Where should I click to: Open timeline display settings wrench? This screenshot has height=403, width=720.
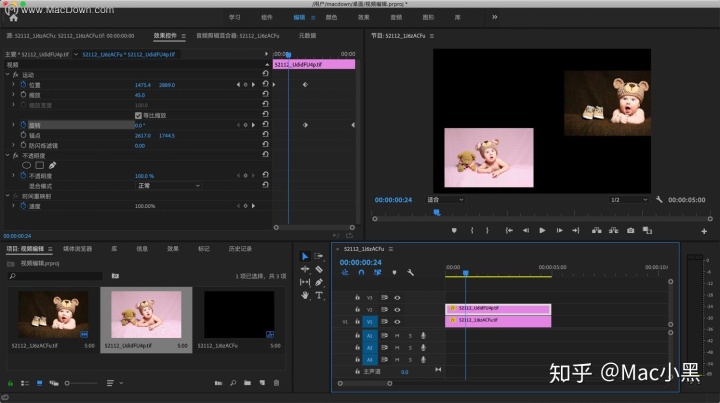coord(411,273)
